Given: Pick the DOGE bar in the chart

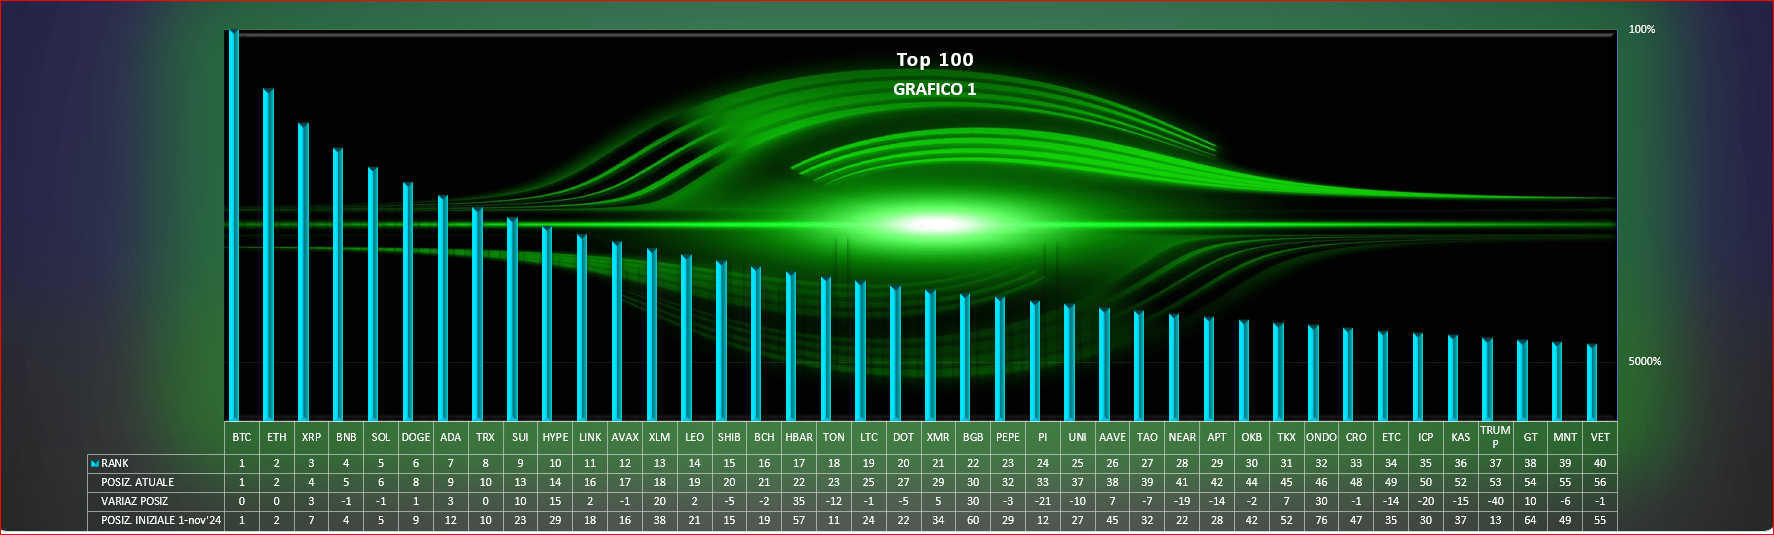Looking at the screenshot, I should 408,302.
